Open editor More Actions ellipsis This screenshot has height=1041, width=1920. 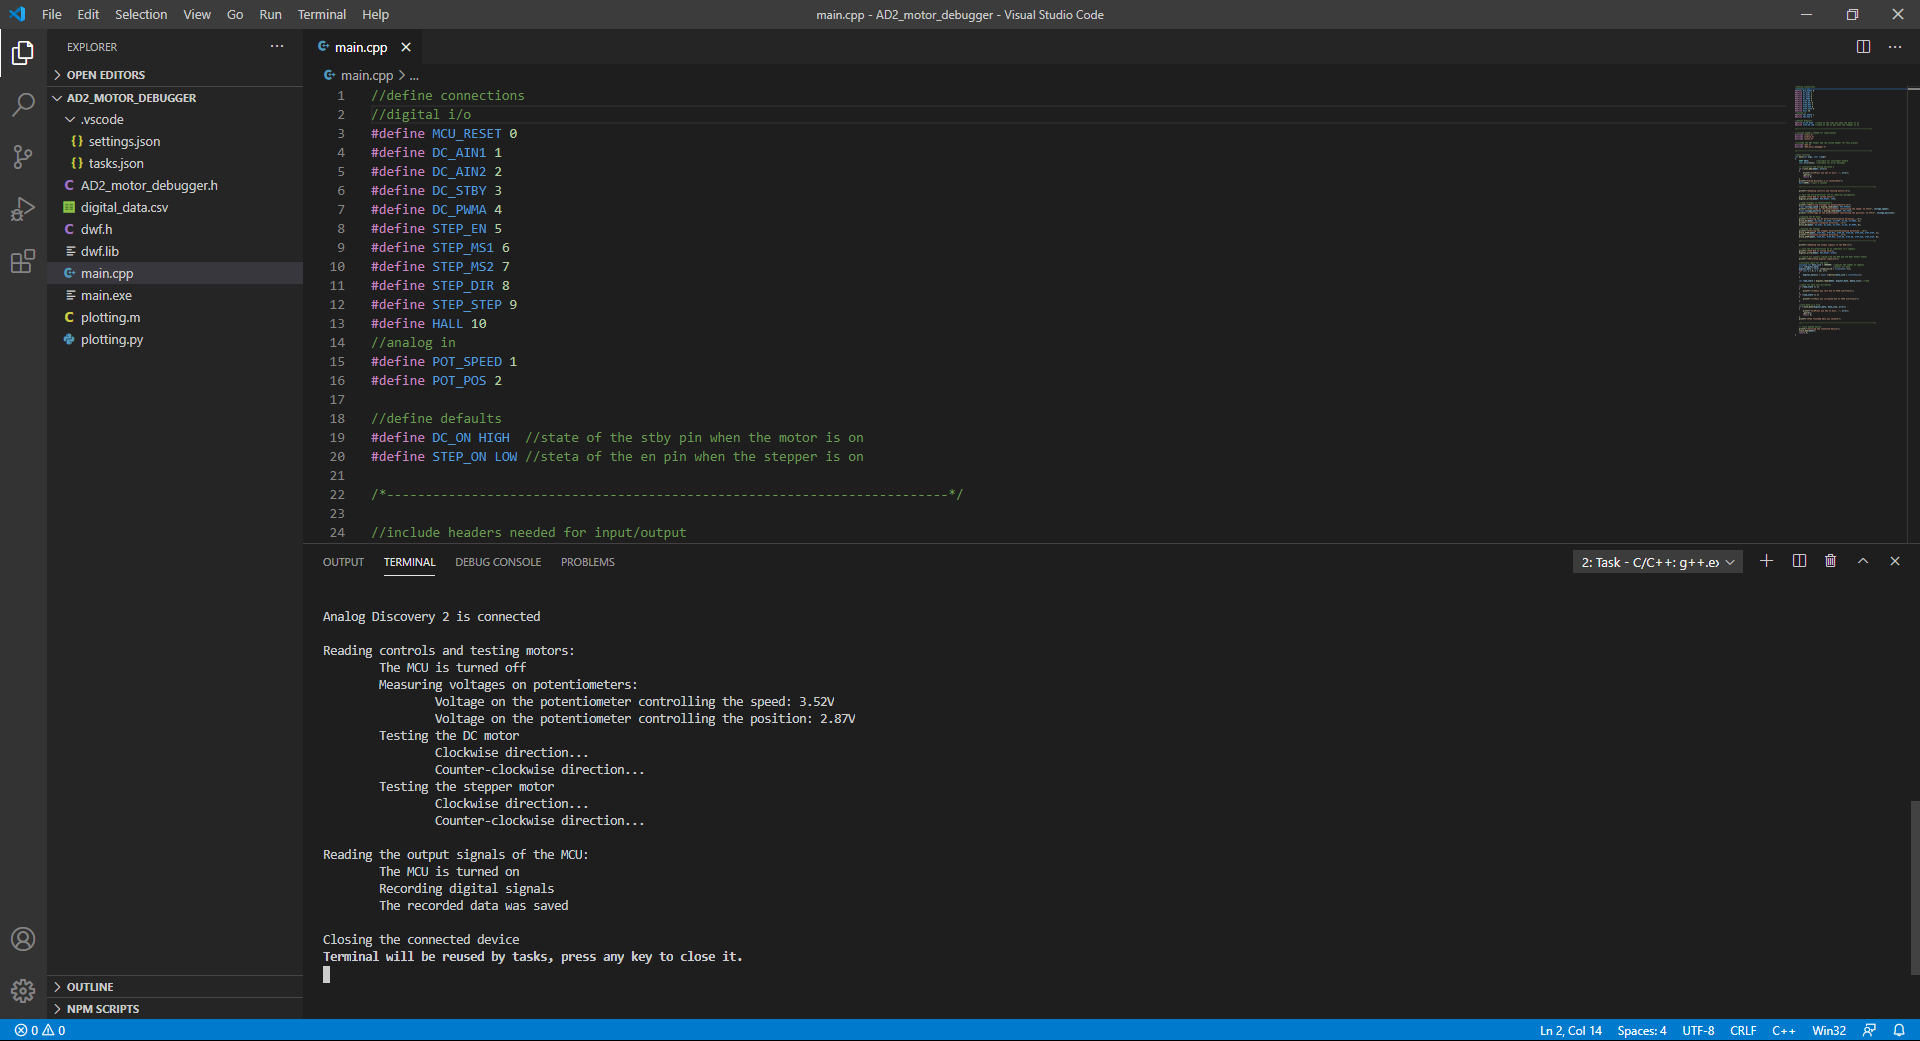[x=1895, y=47]
